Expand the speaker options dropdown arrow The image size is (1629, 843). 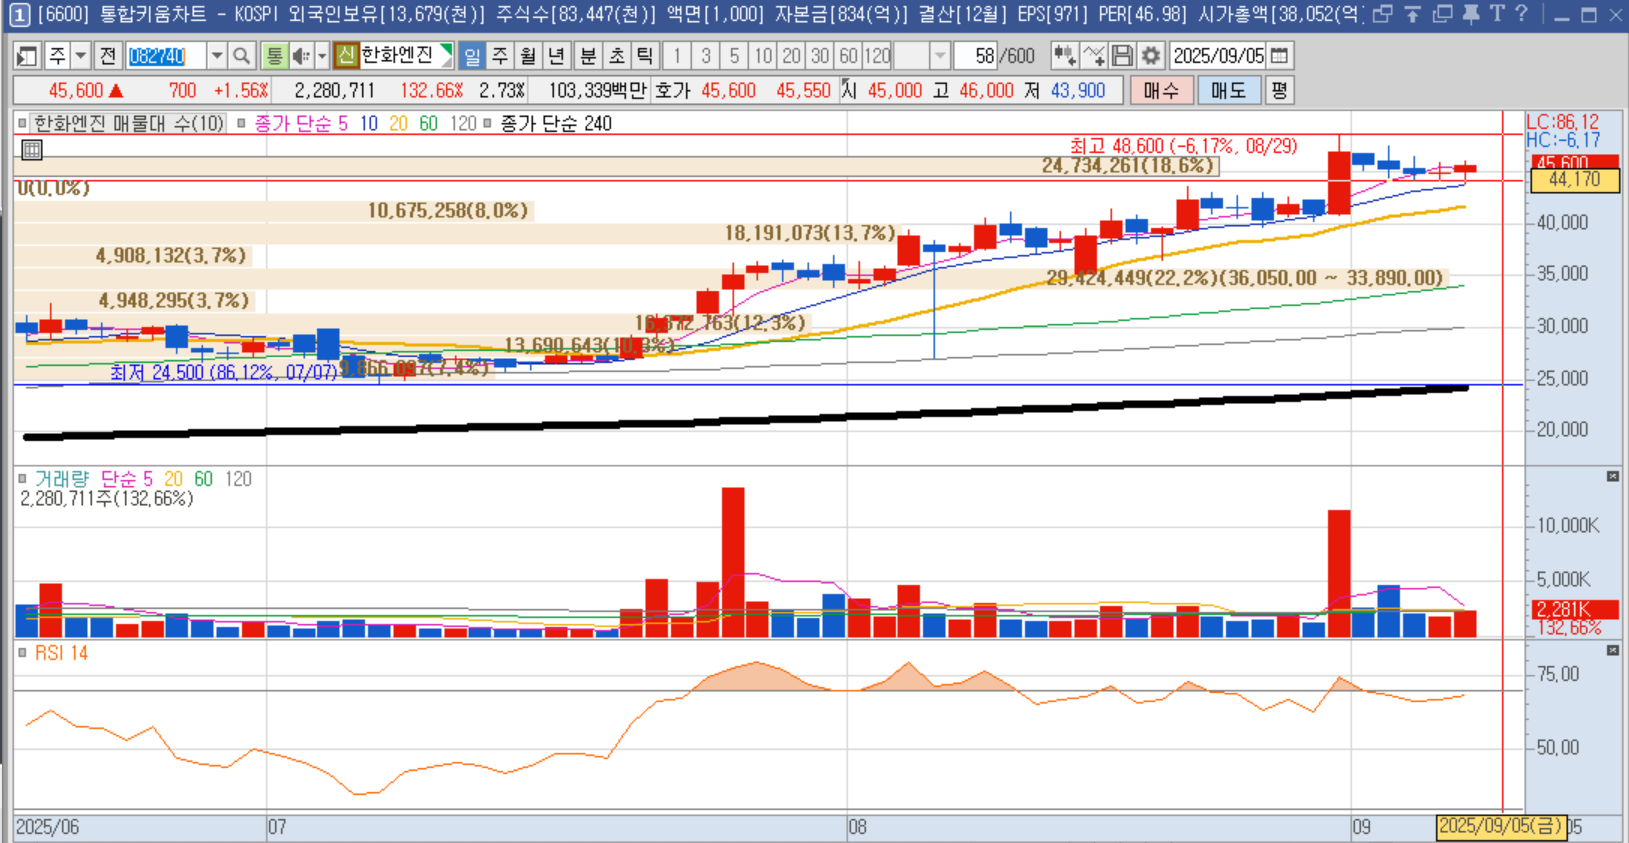(x=322, y=56)
